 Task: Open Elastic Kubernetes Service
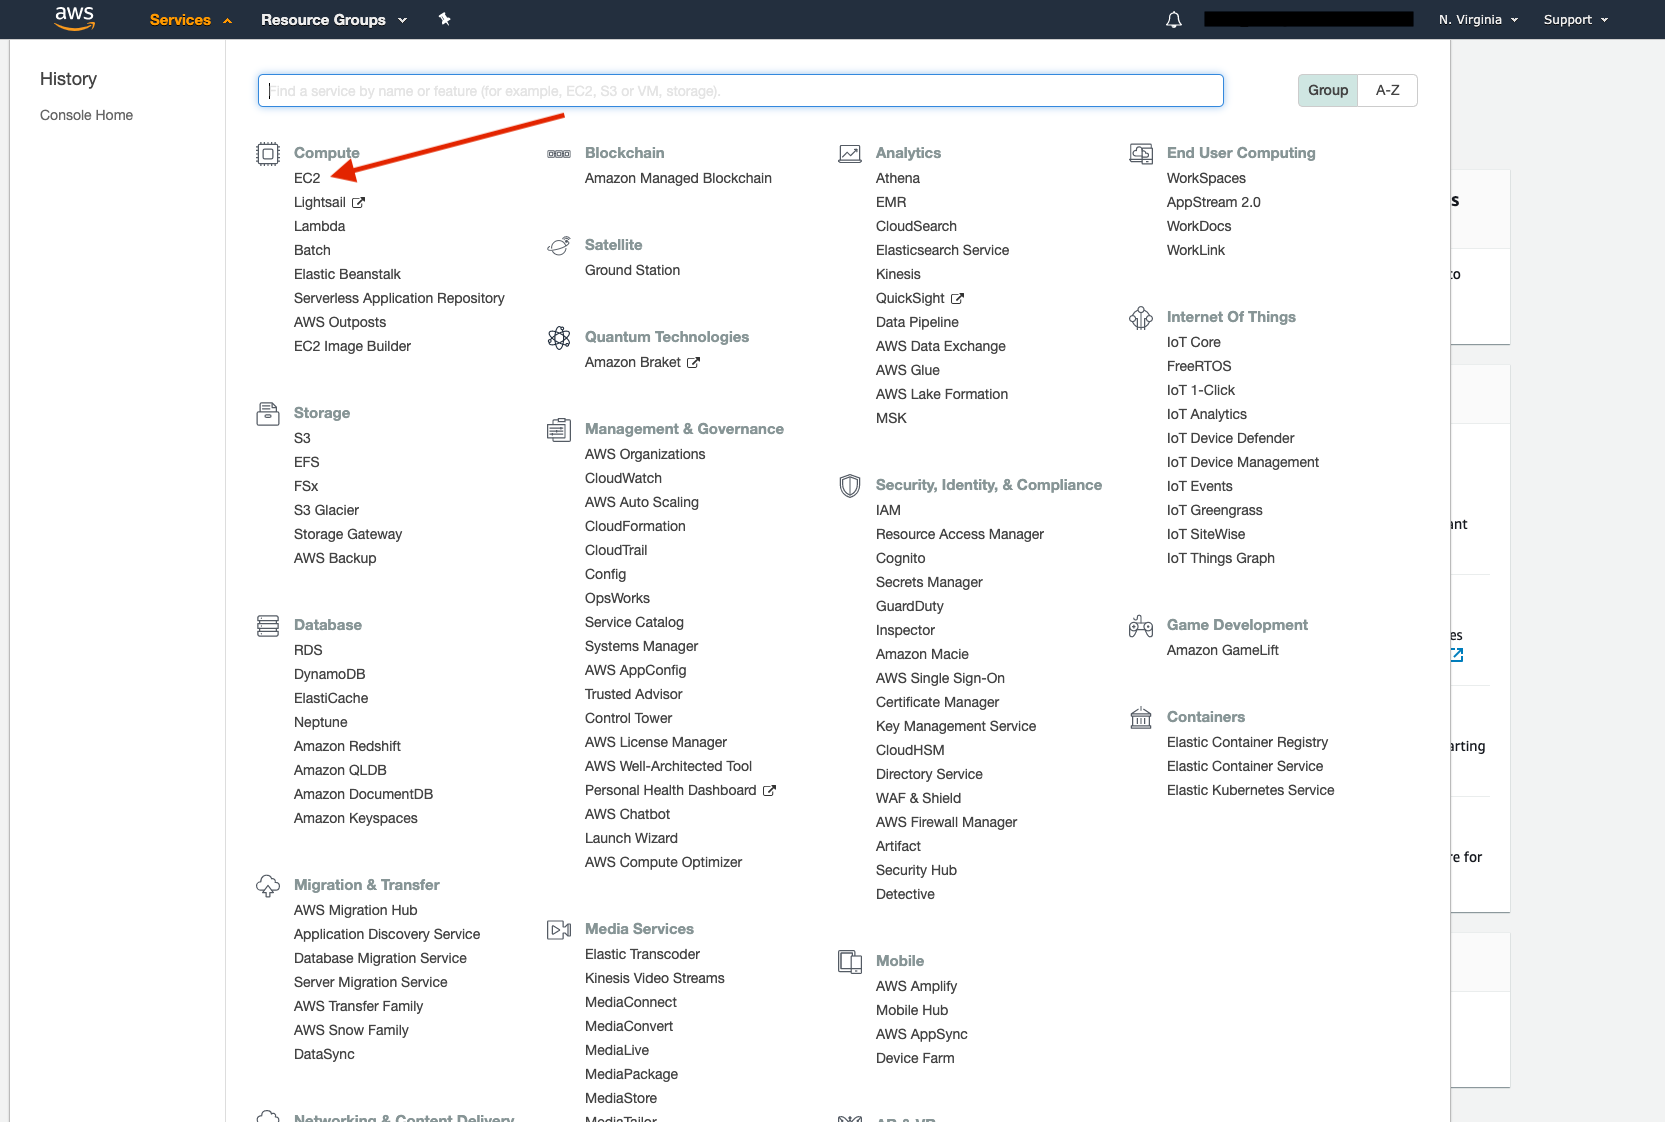pyautogui.click(x=1250, y=790)
